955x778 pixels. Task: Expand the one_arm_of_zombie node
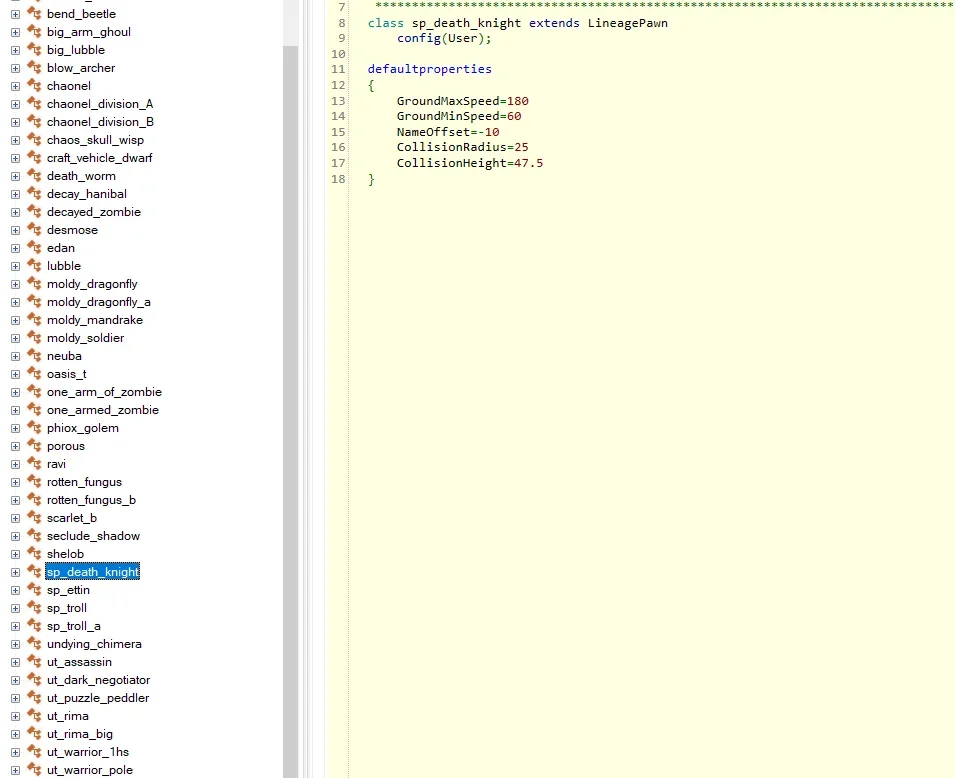tap(15, 392)
